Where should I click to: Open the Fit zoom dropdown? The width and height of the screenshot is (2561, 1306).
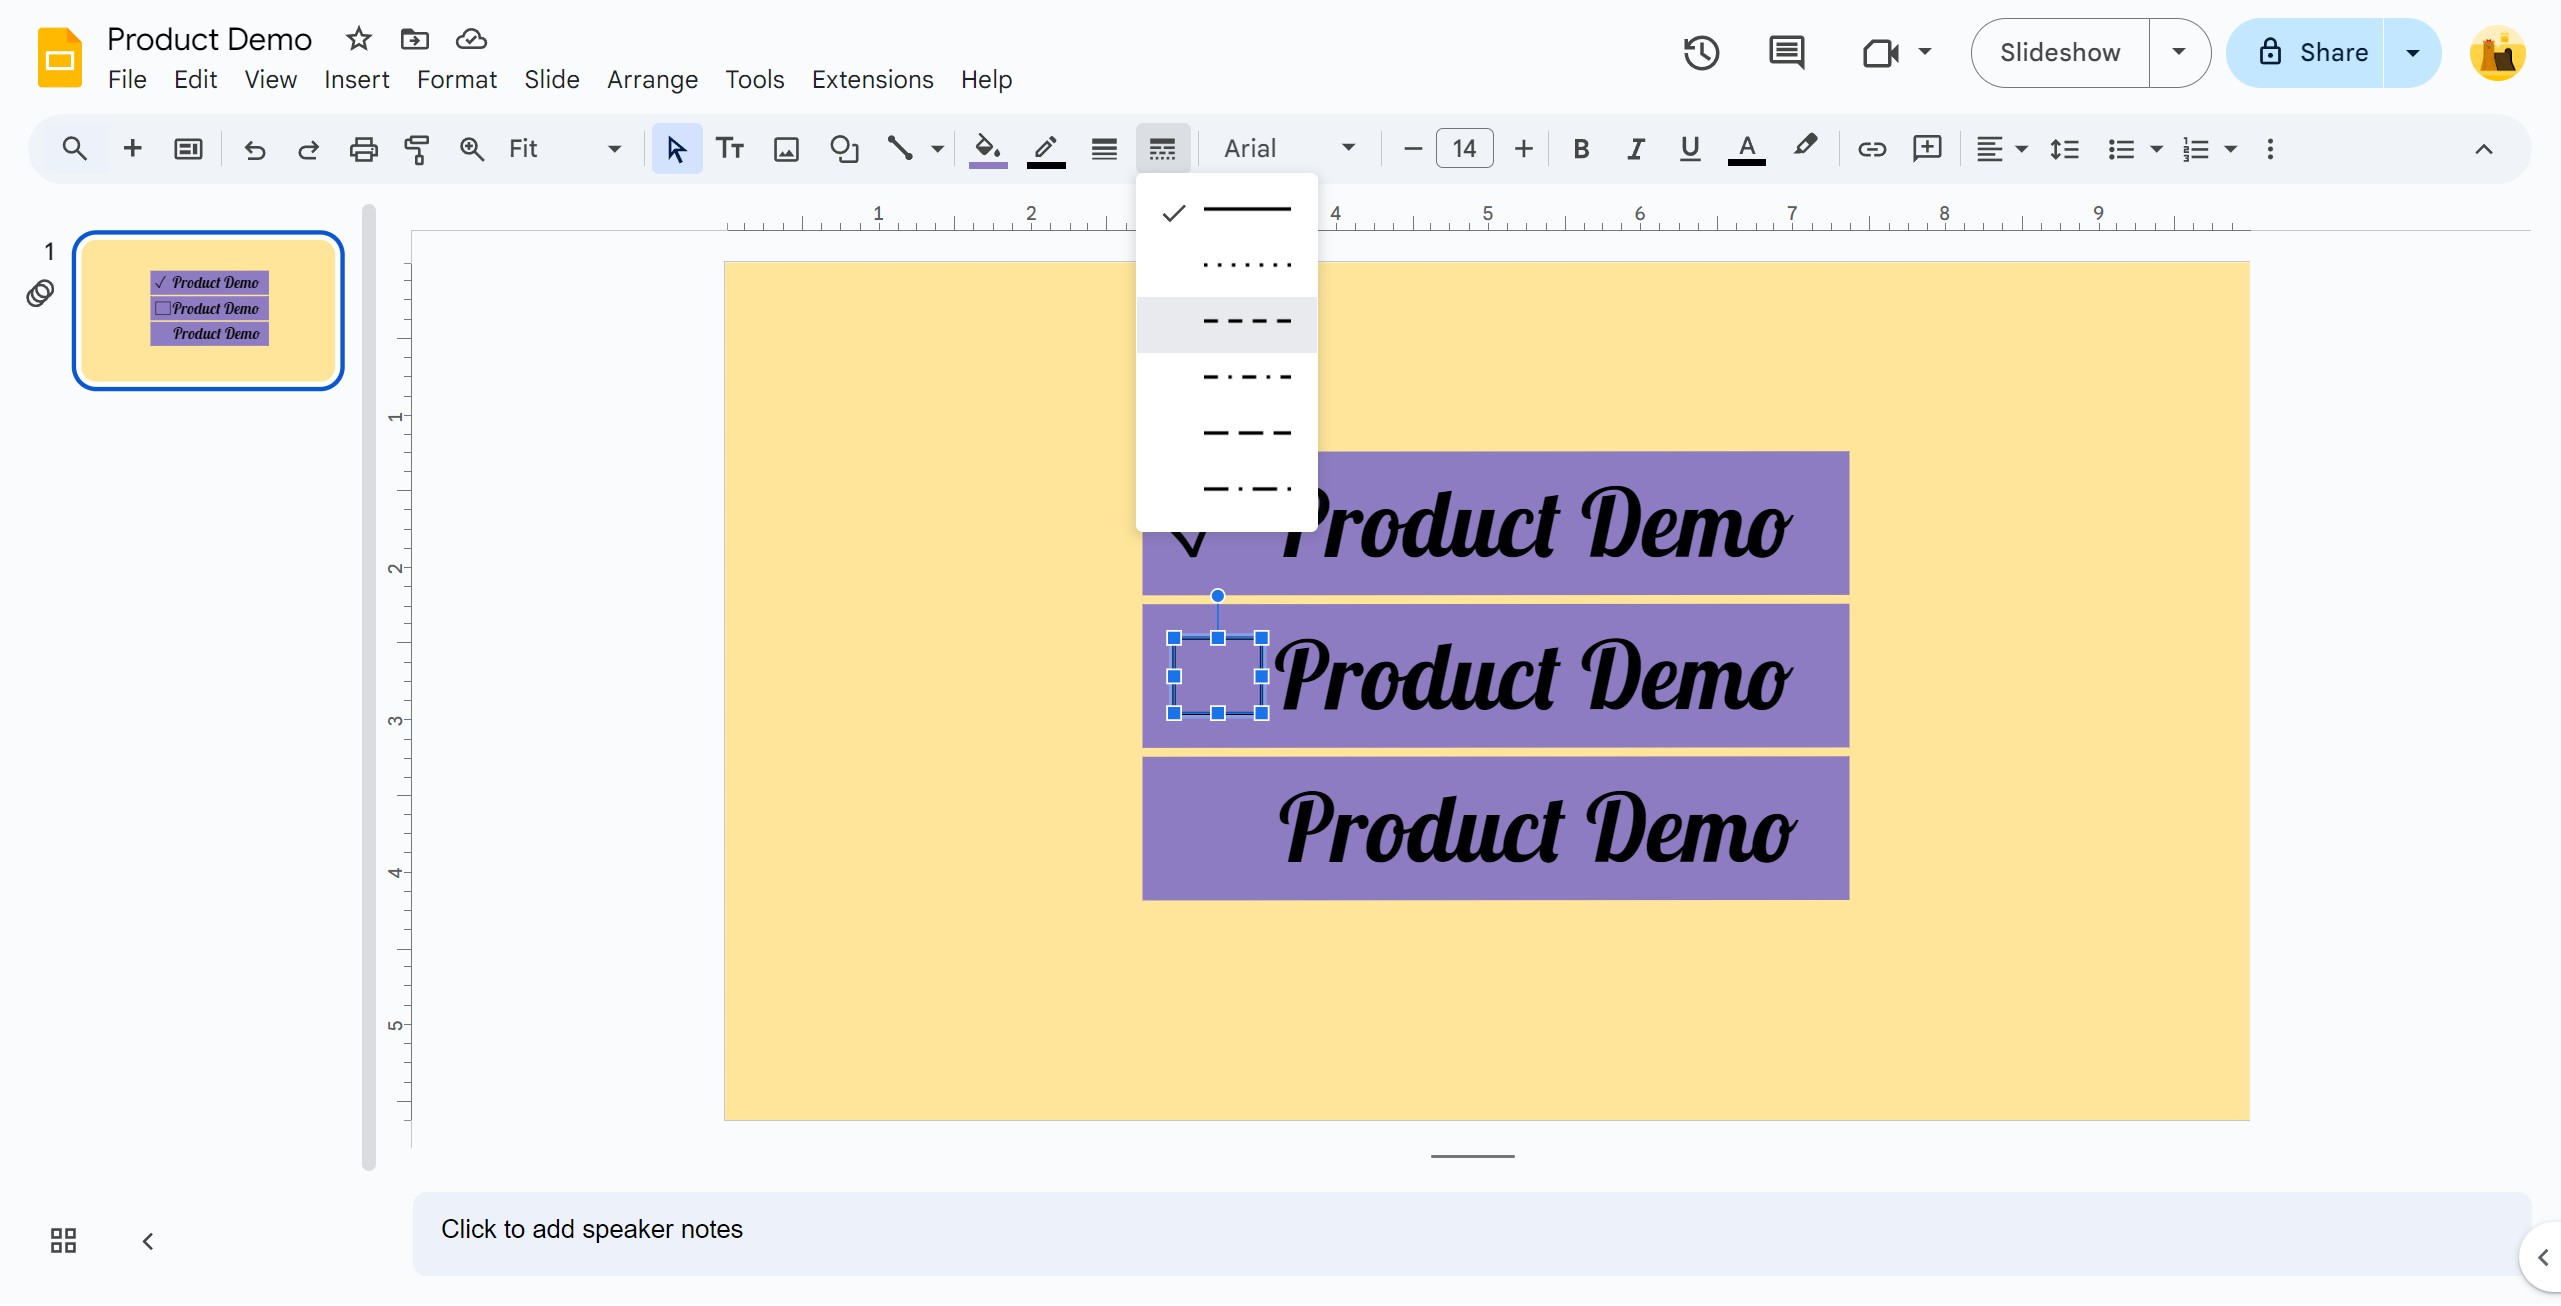565,149
